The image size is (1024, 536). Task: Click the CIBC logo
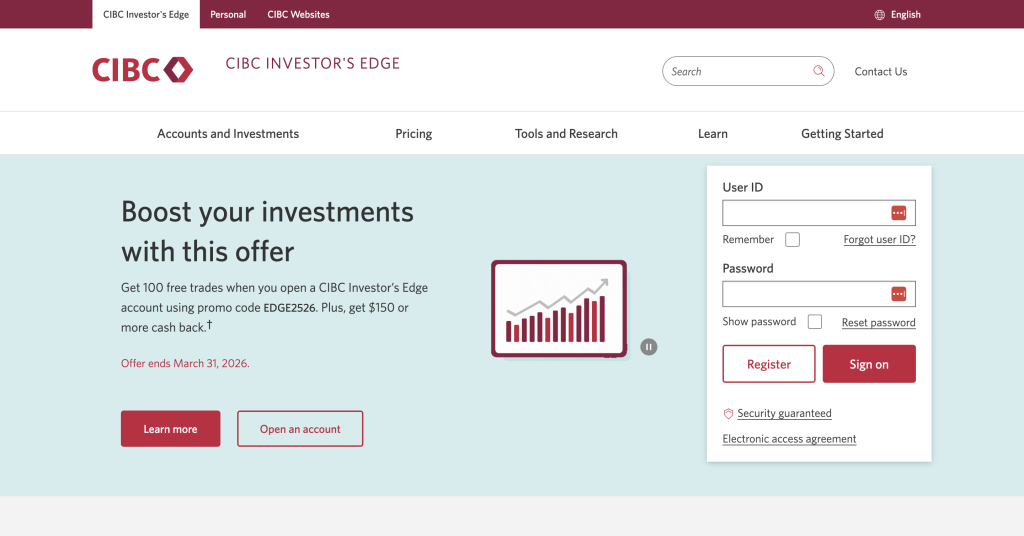[x=142, y=70]
